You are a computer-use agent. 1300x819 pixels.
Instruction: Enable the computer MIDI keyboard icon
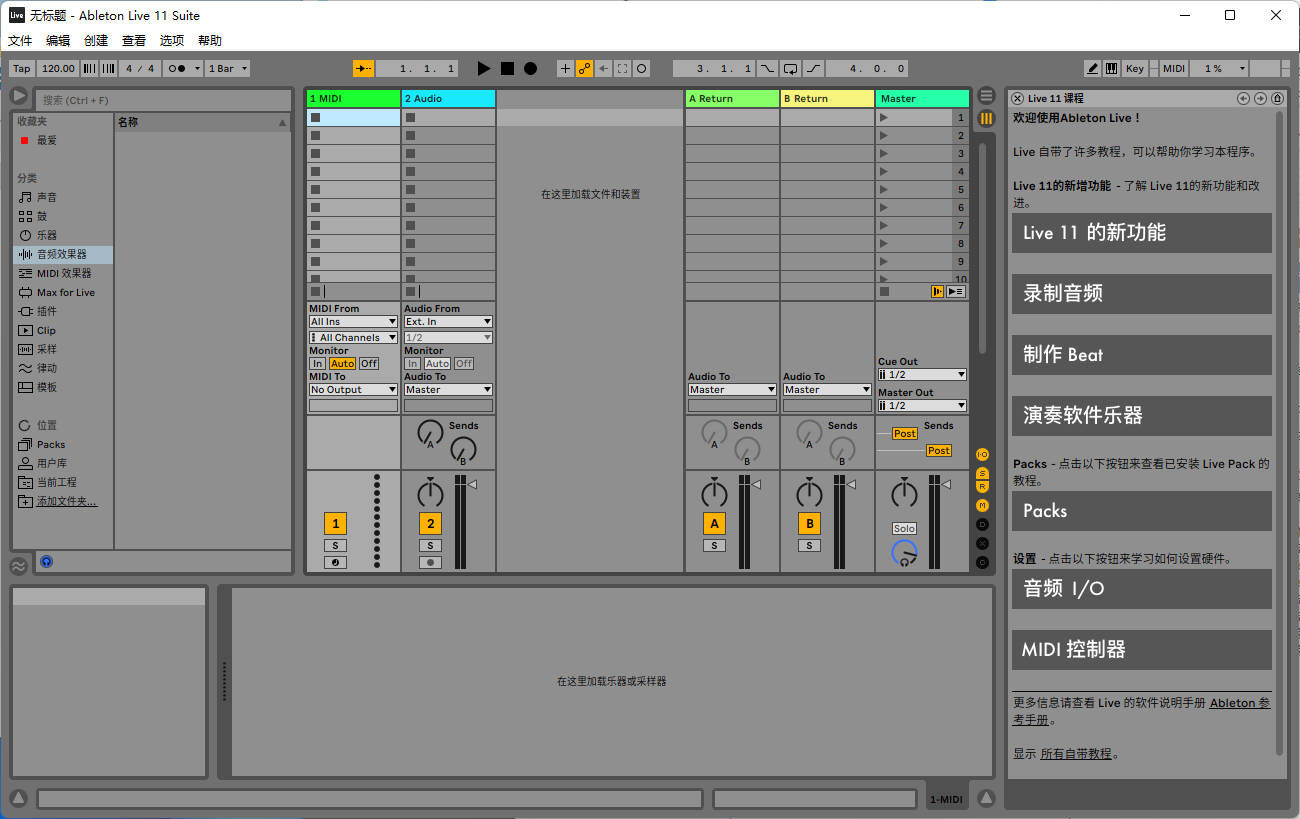click(x=1112, y=68)
